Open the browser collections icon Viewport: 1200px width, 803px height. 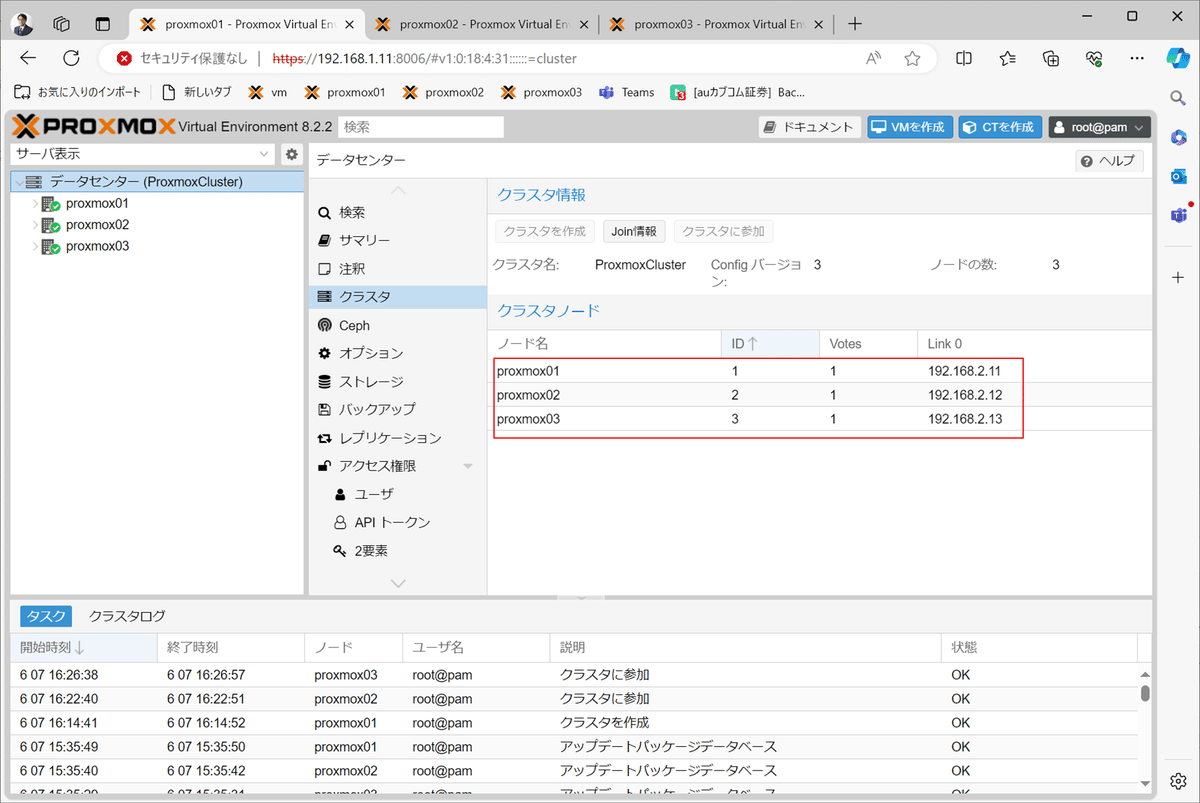1051,58
